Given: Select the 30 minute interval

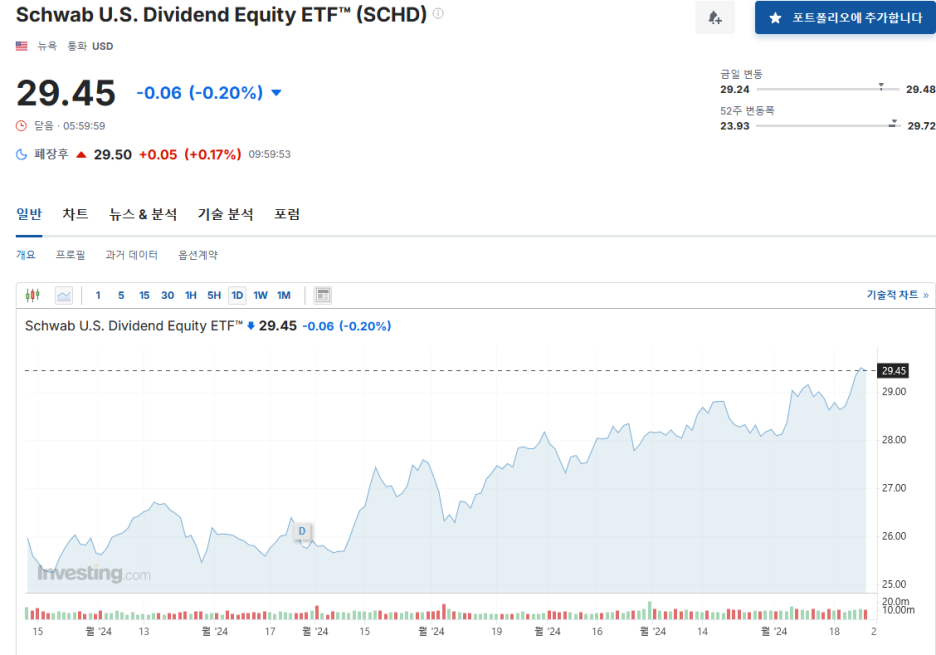Looking at the screenshot, I should click(x=168, y=295).
